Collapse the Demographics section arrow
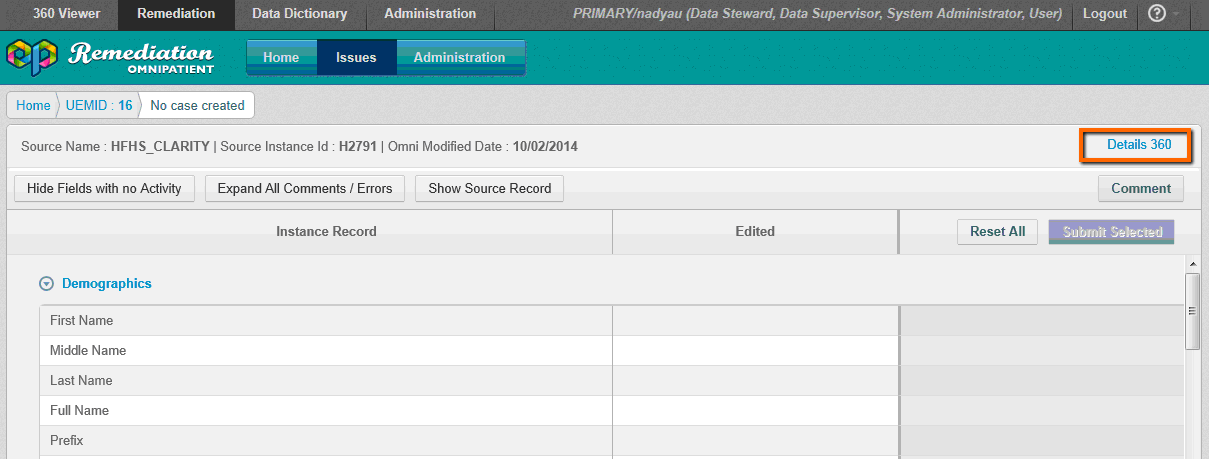The height and width of the screenshot is (459, 1209). coord(45,284)
